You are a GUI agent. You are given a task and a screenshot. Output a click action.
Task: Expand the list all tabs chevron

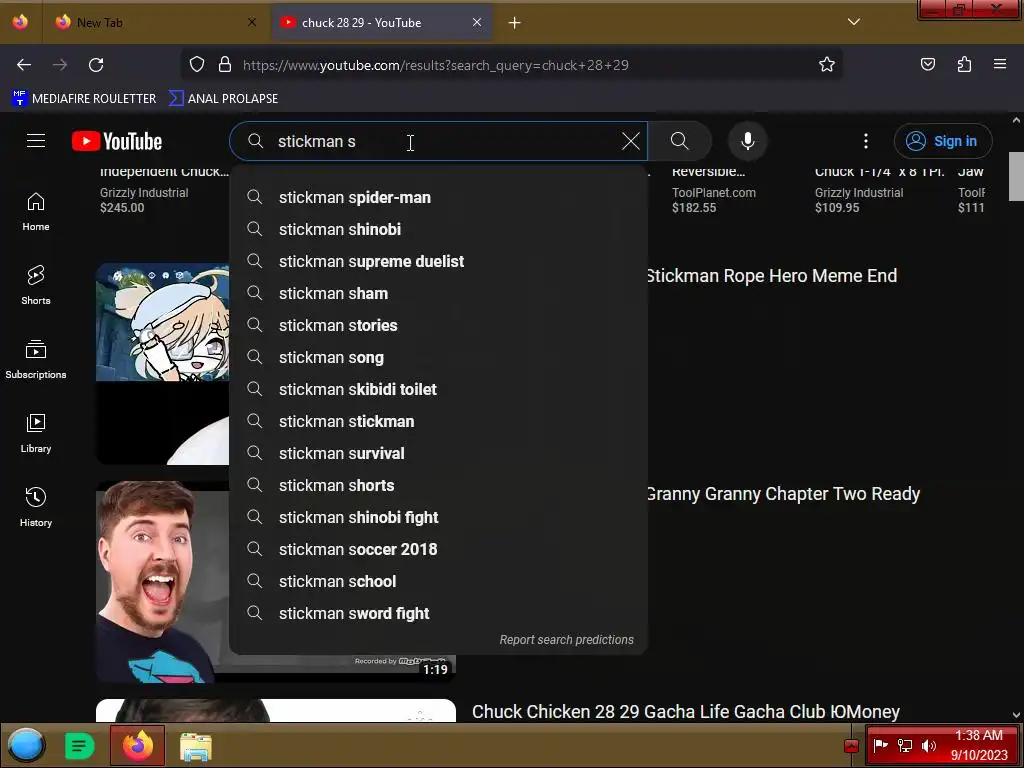[x=854, y=22]
